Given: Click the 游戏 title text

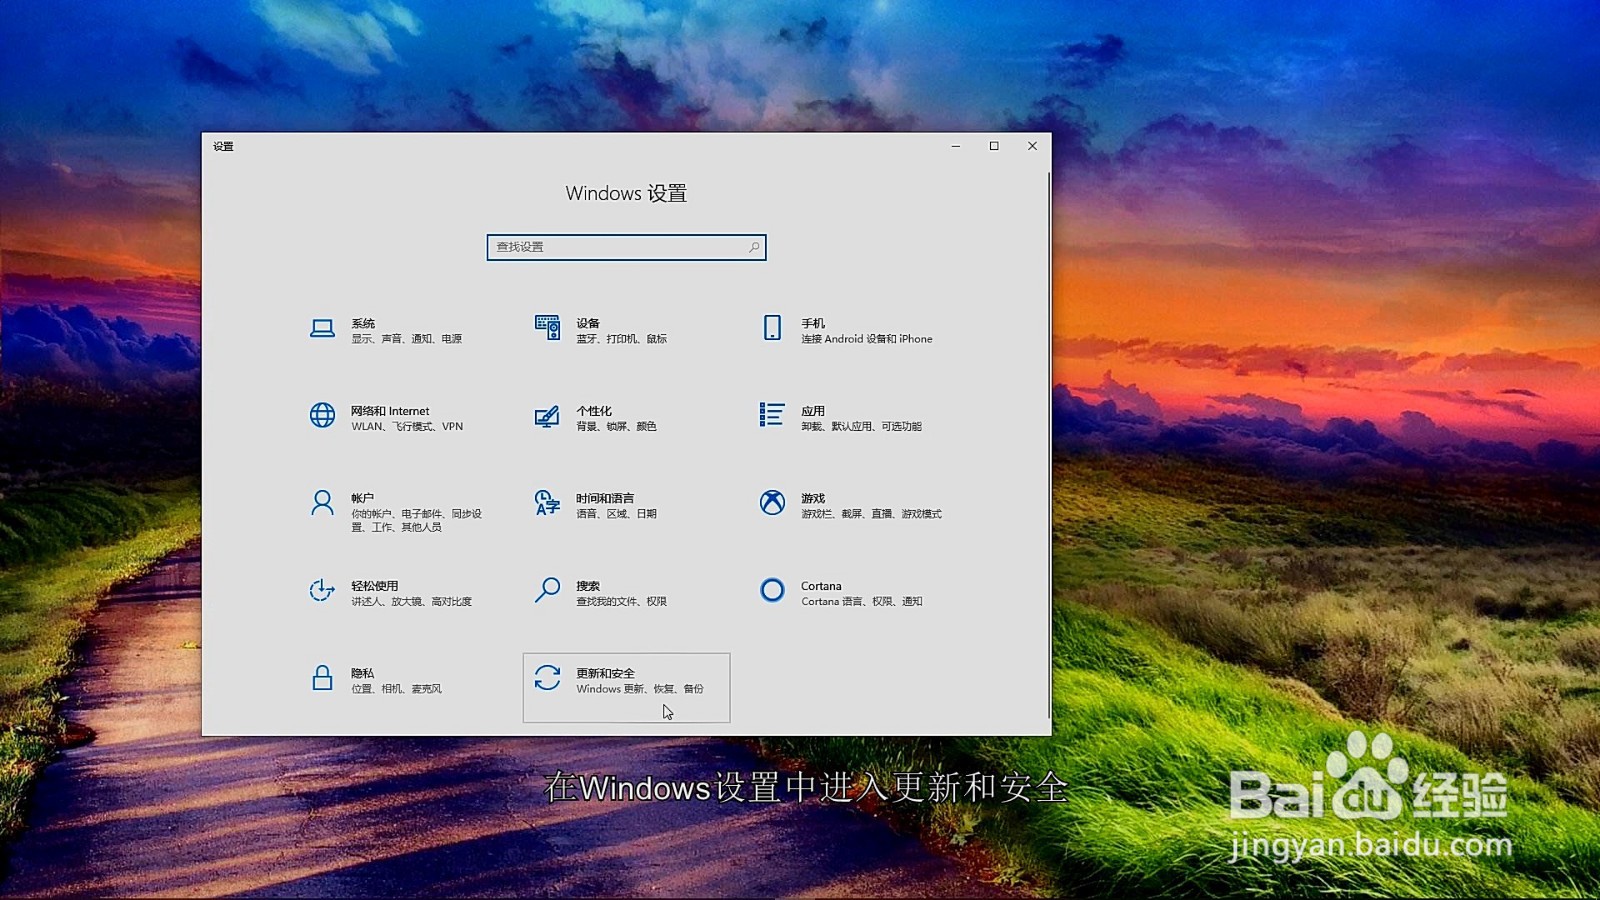Looking at the screenshot, I should coord(813,498).
